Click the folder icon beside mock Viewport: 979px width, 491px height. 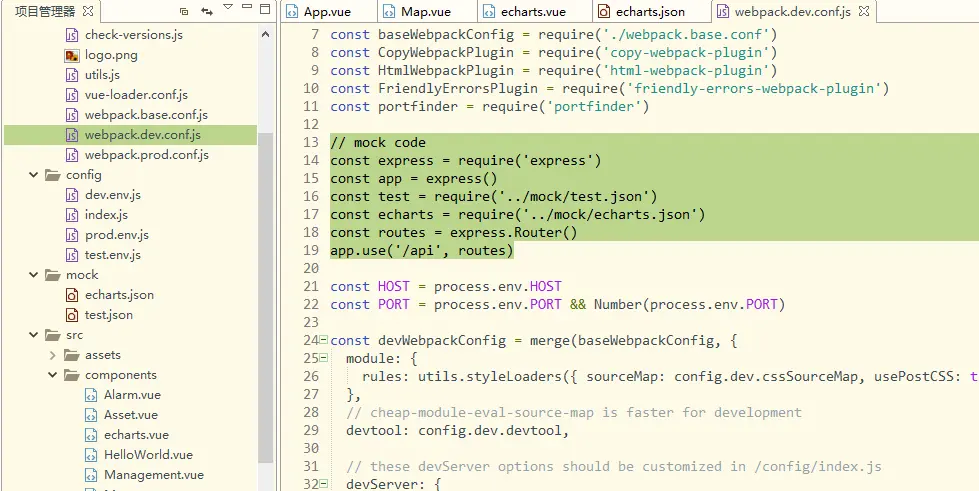tap(53, 275)
